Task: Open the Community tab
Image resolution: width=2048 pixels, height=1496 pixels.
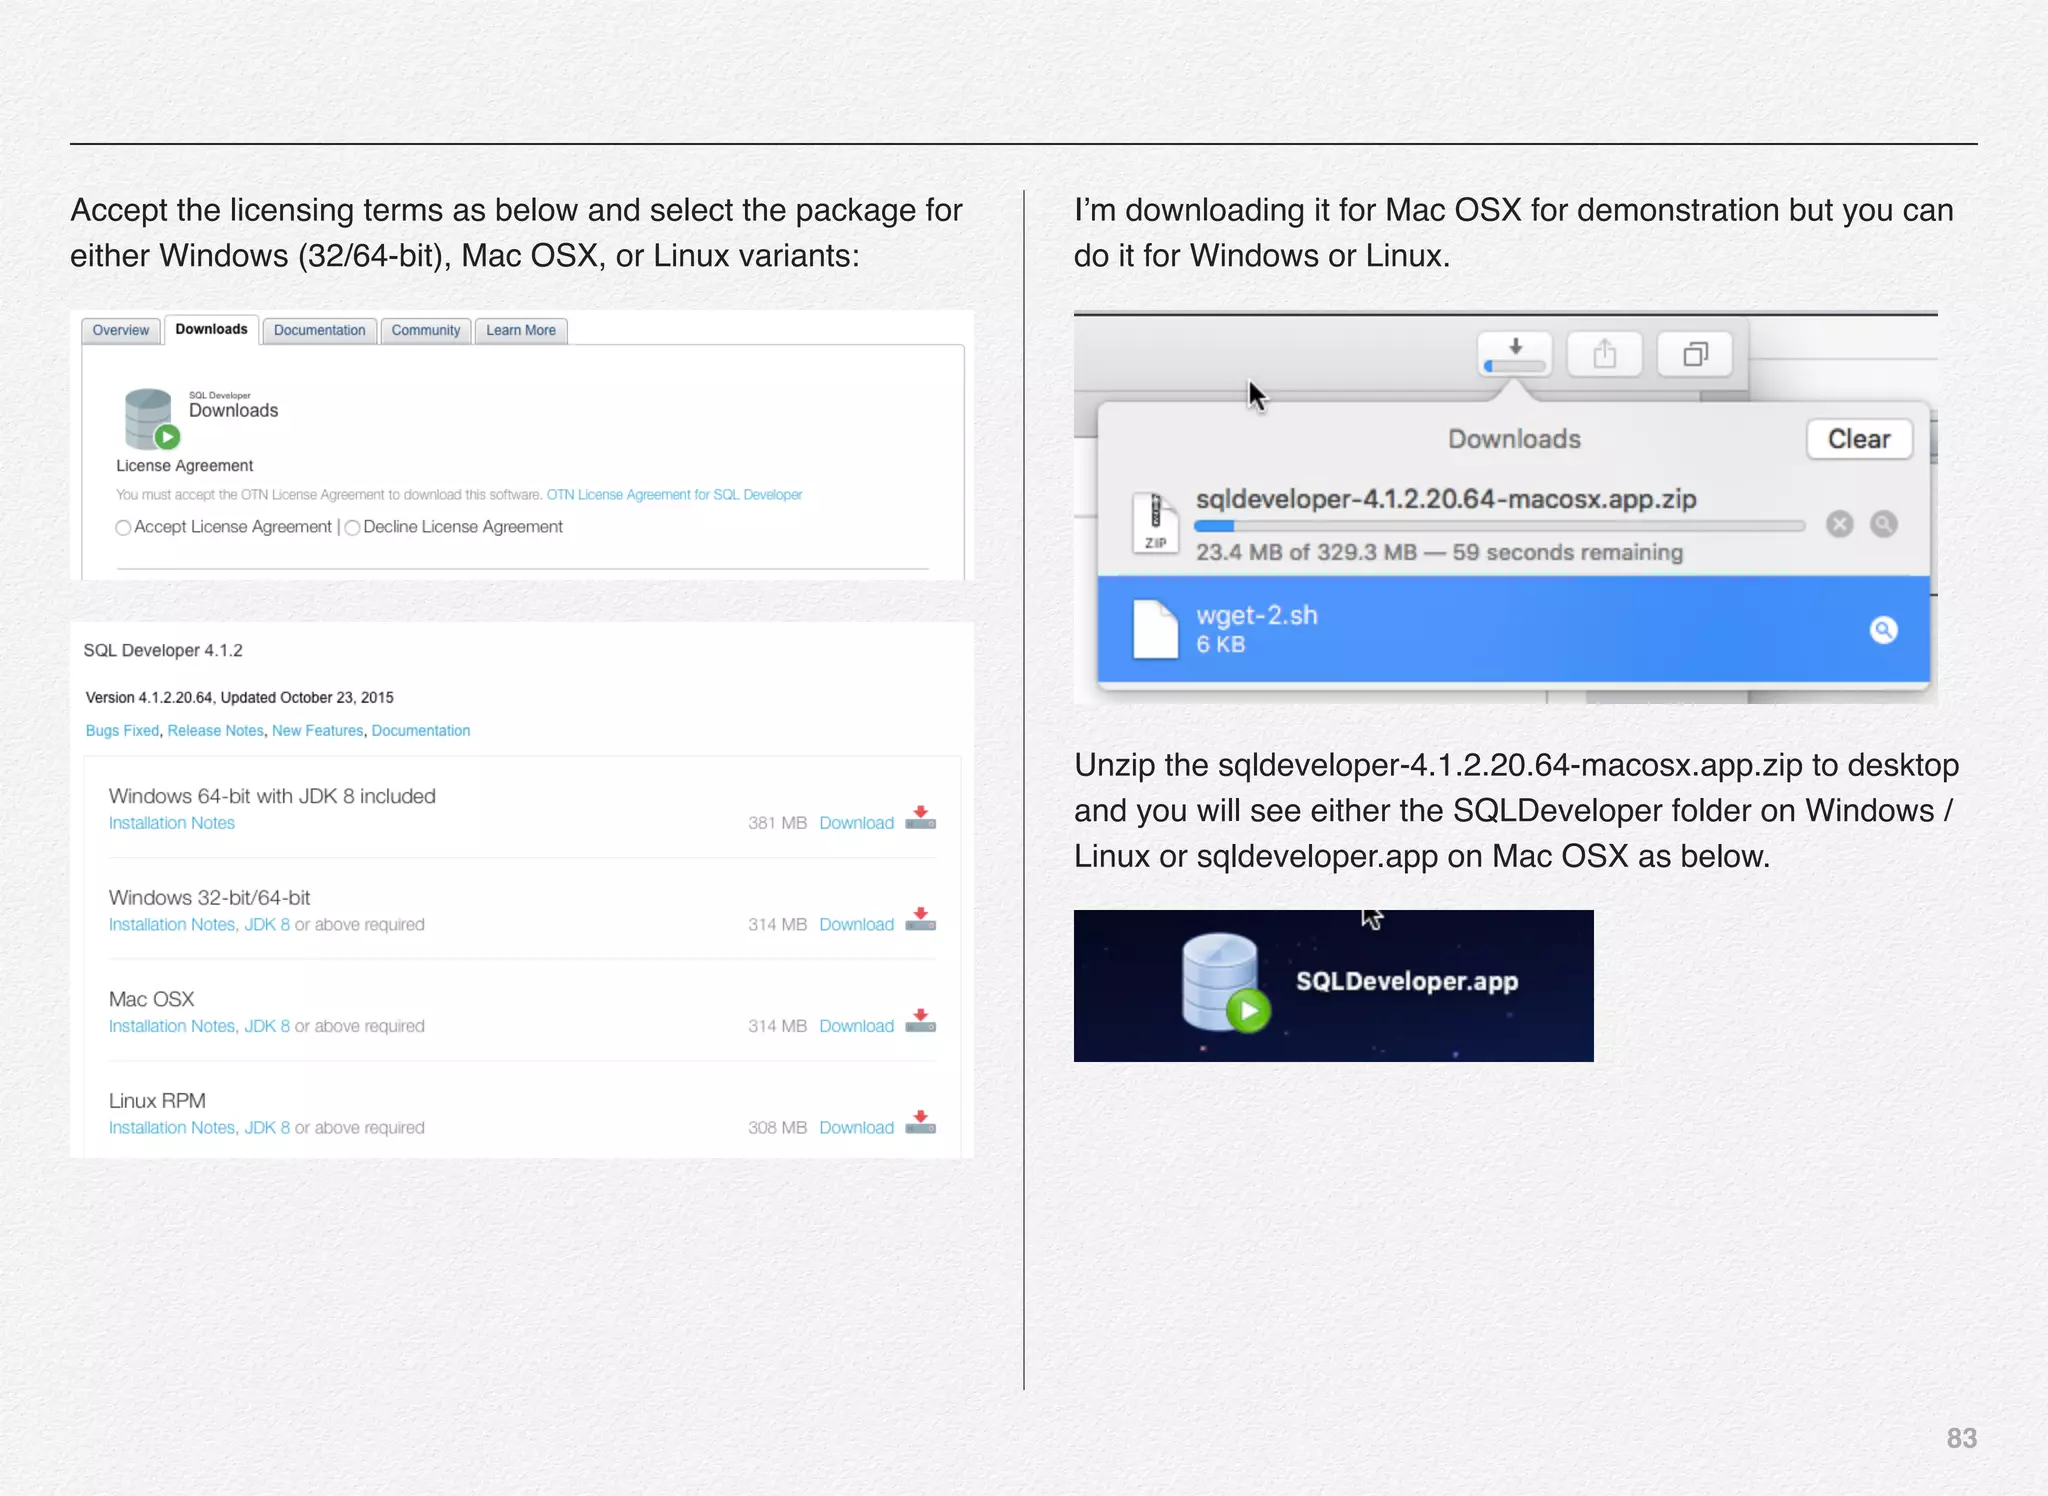Action: [x=426, y=331]
